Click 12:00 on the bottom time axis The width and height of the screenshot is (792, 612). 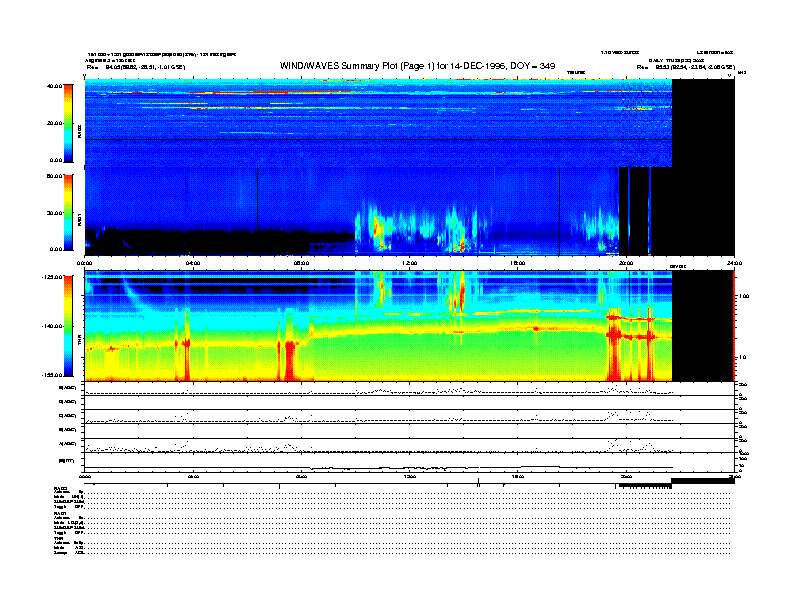[x=410, y=476]
